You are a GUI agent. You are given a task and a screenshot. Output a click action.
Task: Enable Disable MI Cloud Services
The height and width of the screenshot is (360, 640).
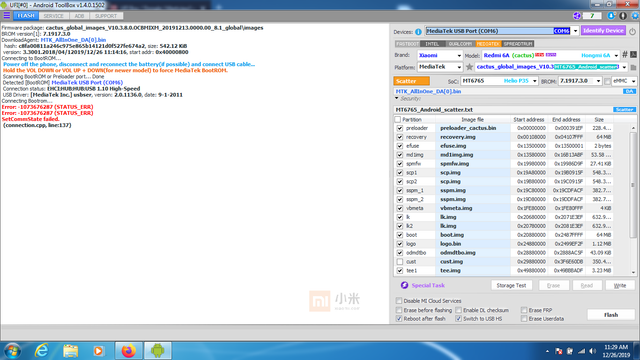coord(399,301)
